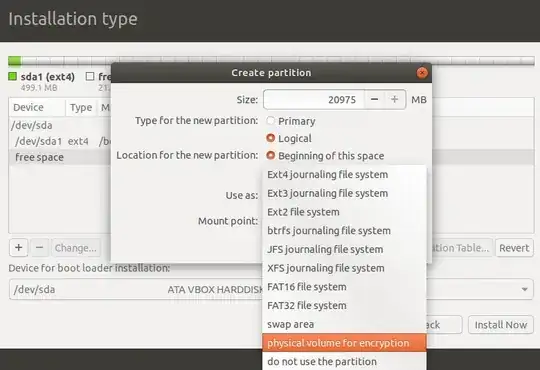Click the Type column header
Image resolution: width=540 pixels, height=370 pixels.
coord(81,107)
